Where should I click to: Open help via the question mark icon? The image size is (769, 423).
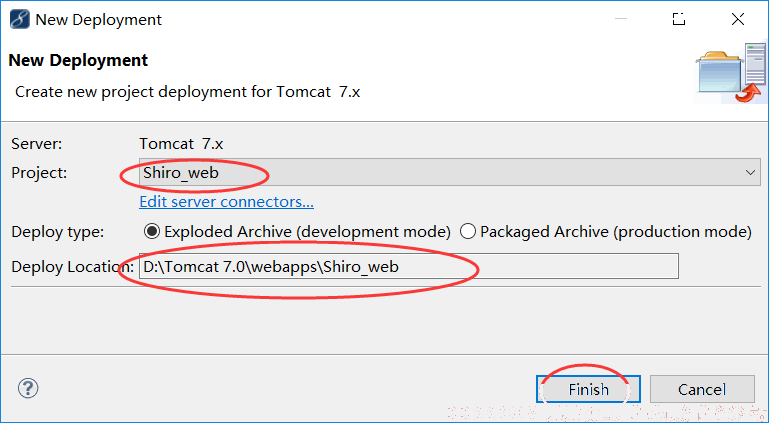(x=28, y=388)
